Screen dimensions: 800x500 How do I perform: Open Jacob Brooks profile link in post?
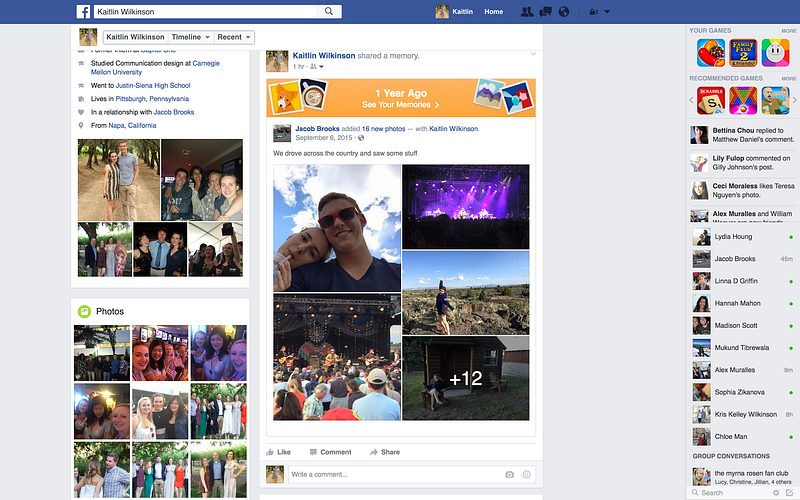[317, 129]
